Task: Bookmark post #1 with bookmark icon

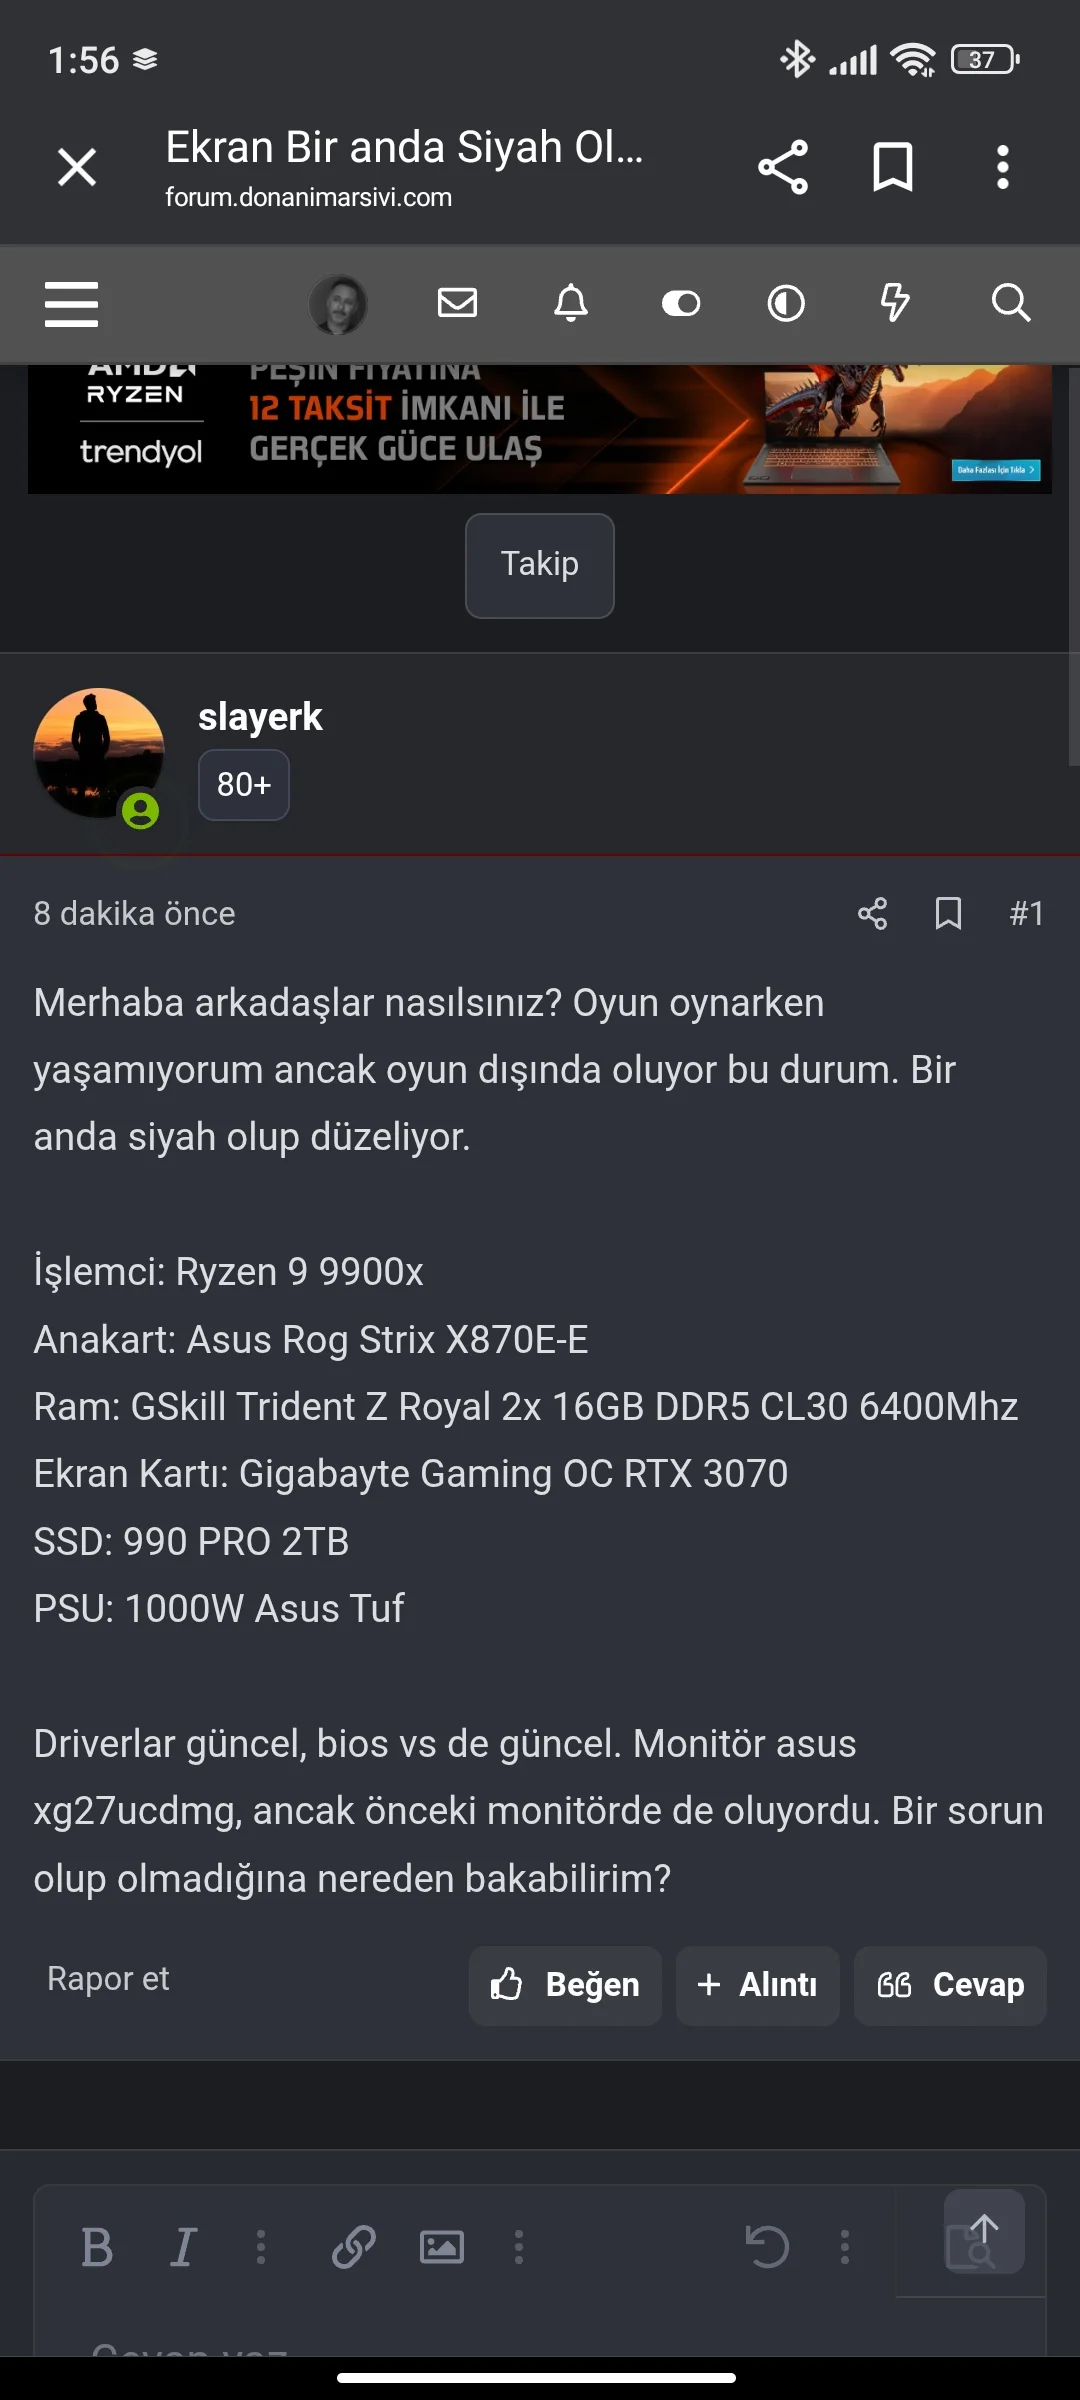Action: (x=948, y=913)
